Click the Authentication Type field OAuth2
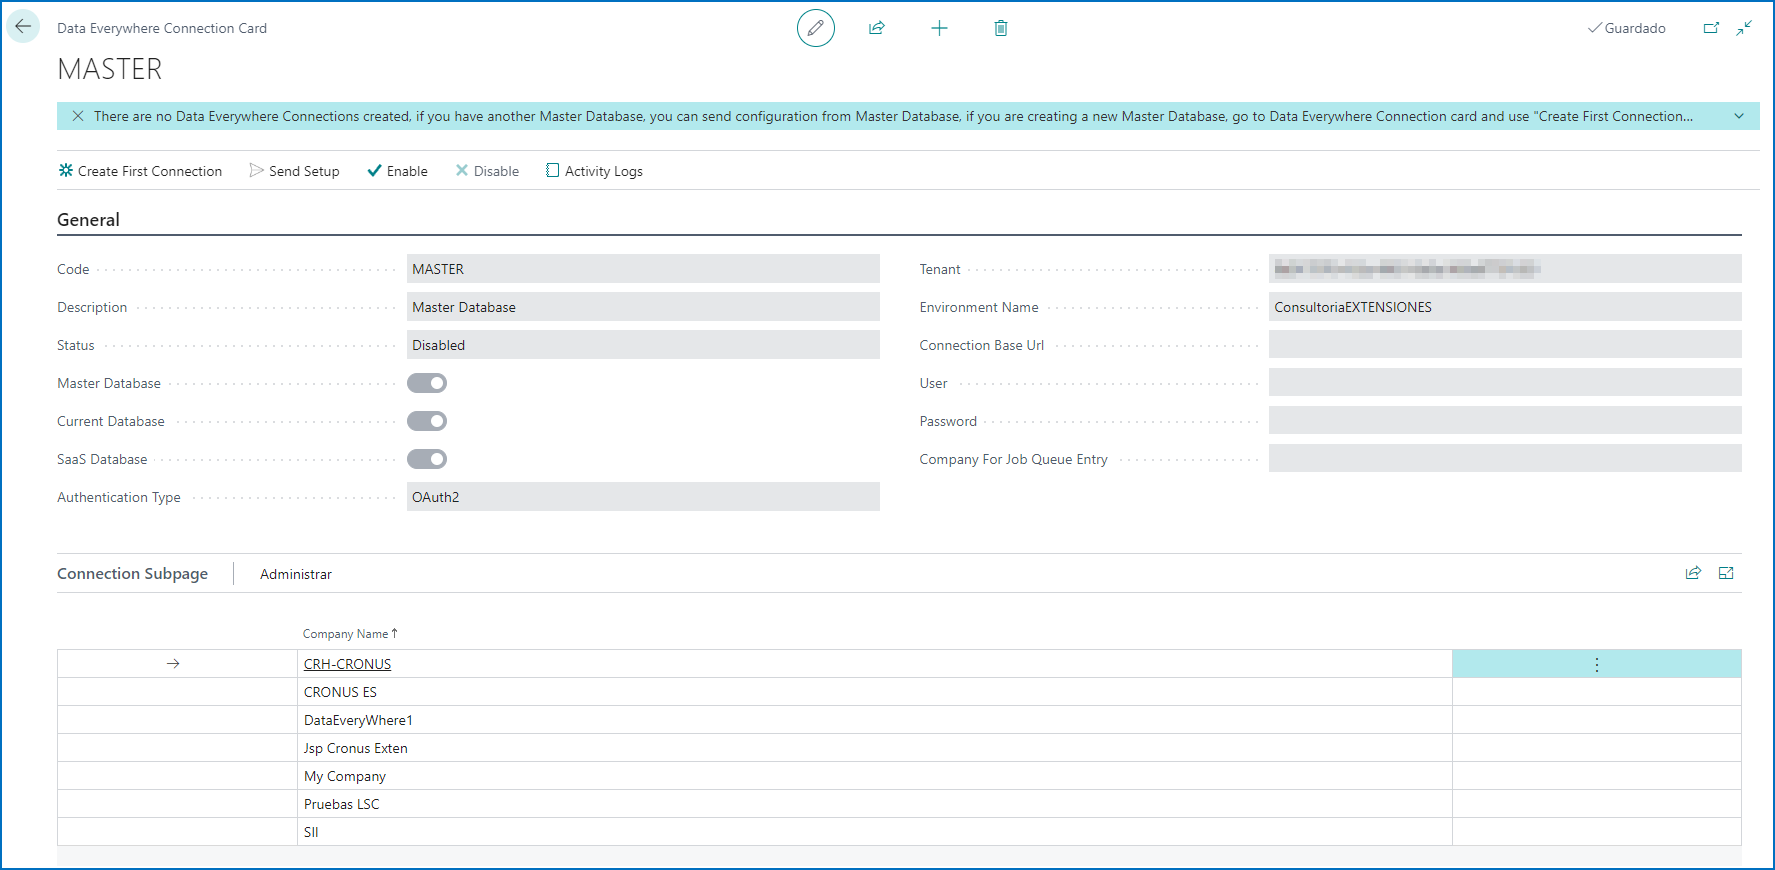 [643, 497]
